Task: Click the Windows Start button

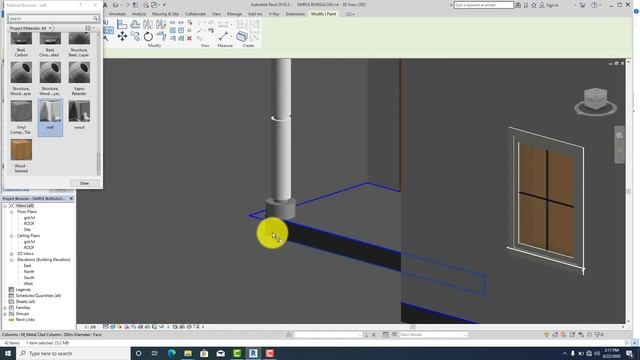Action: (x=7, y=353)
